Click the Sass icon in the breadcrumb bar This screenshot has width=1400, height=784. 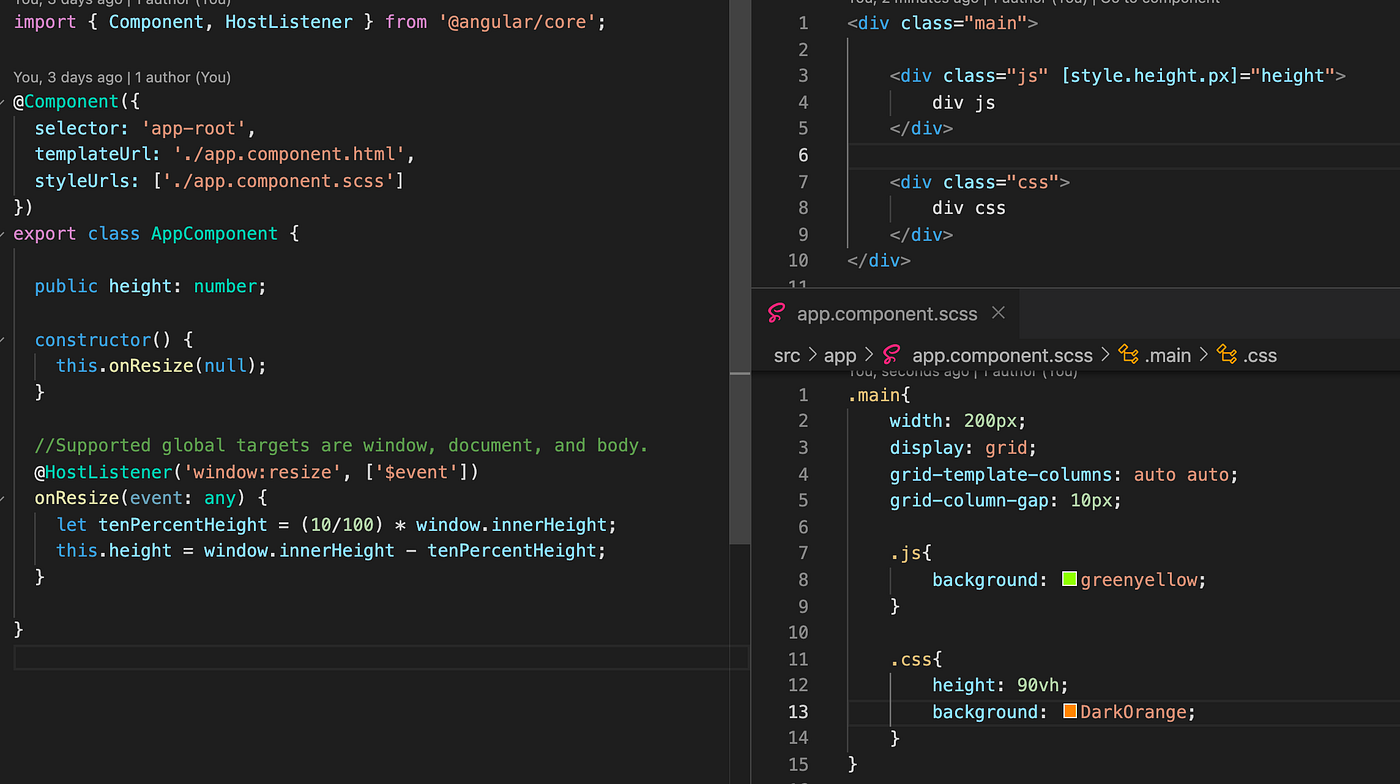click(889, 354)
